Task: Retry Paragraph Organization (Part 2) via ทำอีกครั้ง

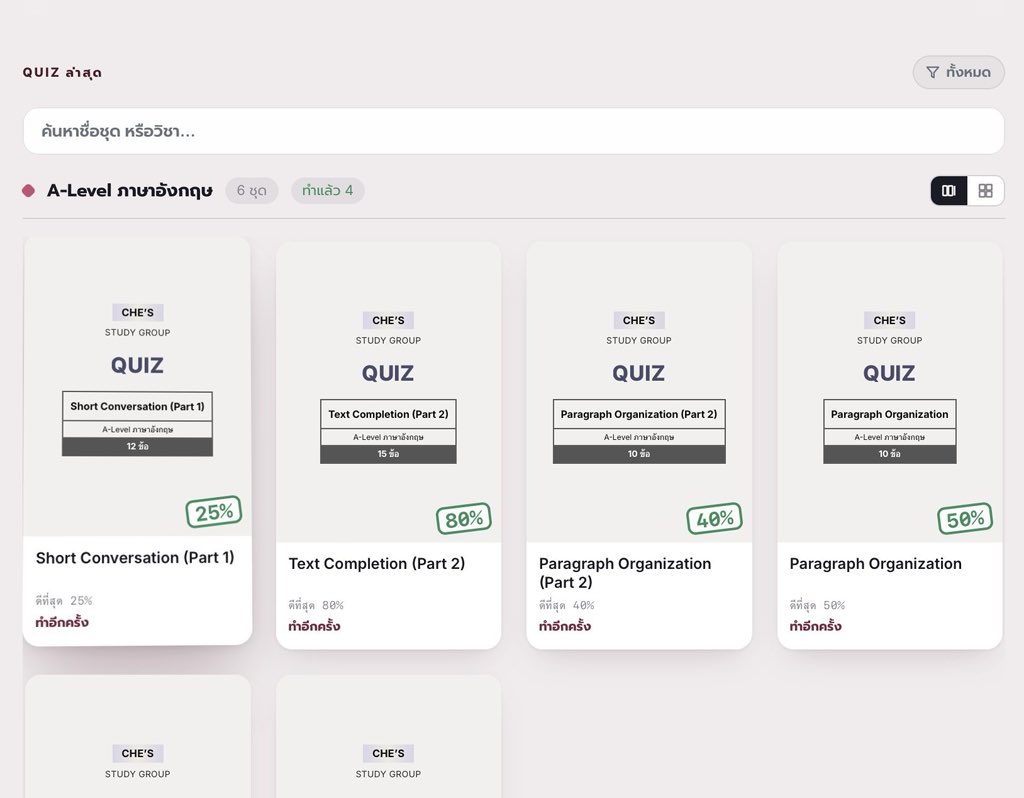Action: pos(565,626)
